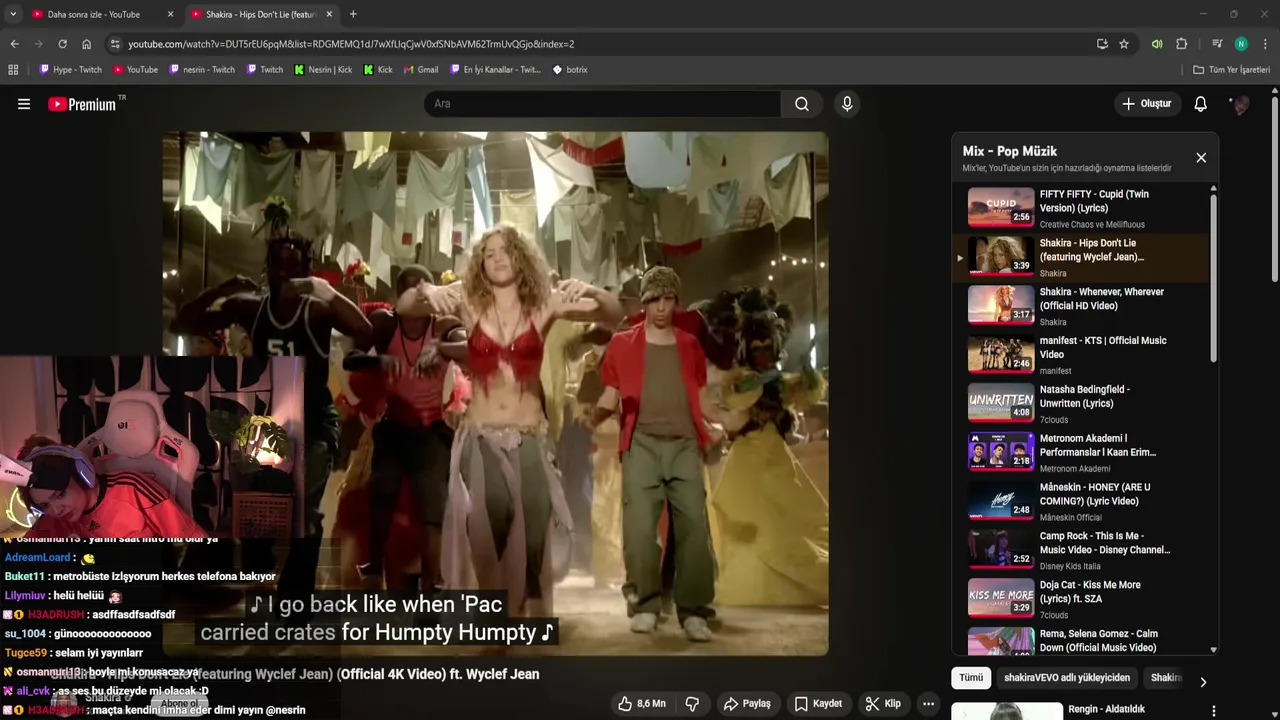The width and height of the screenshot is (1280, 720).
Task: Open YouTube notifications bell
Action: click(x=1201, y=104)
